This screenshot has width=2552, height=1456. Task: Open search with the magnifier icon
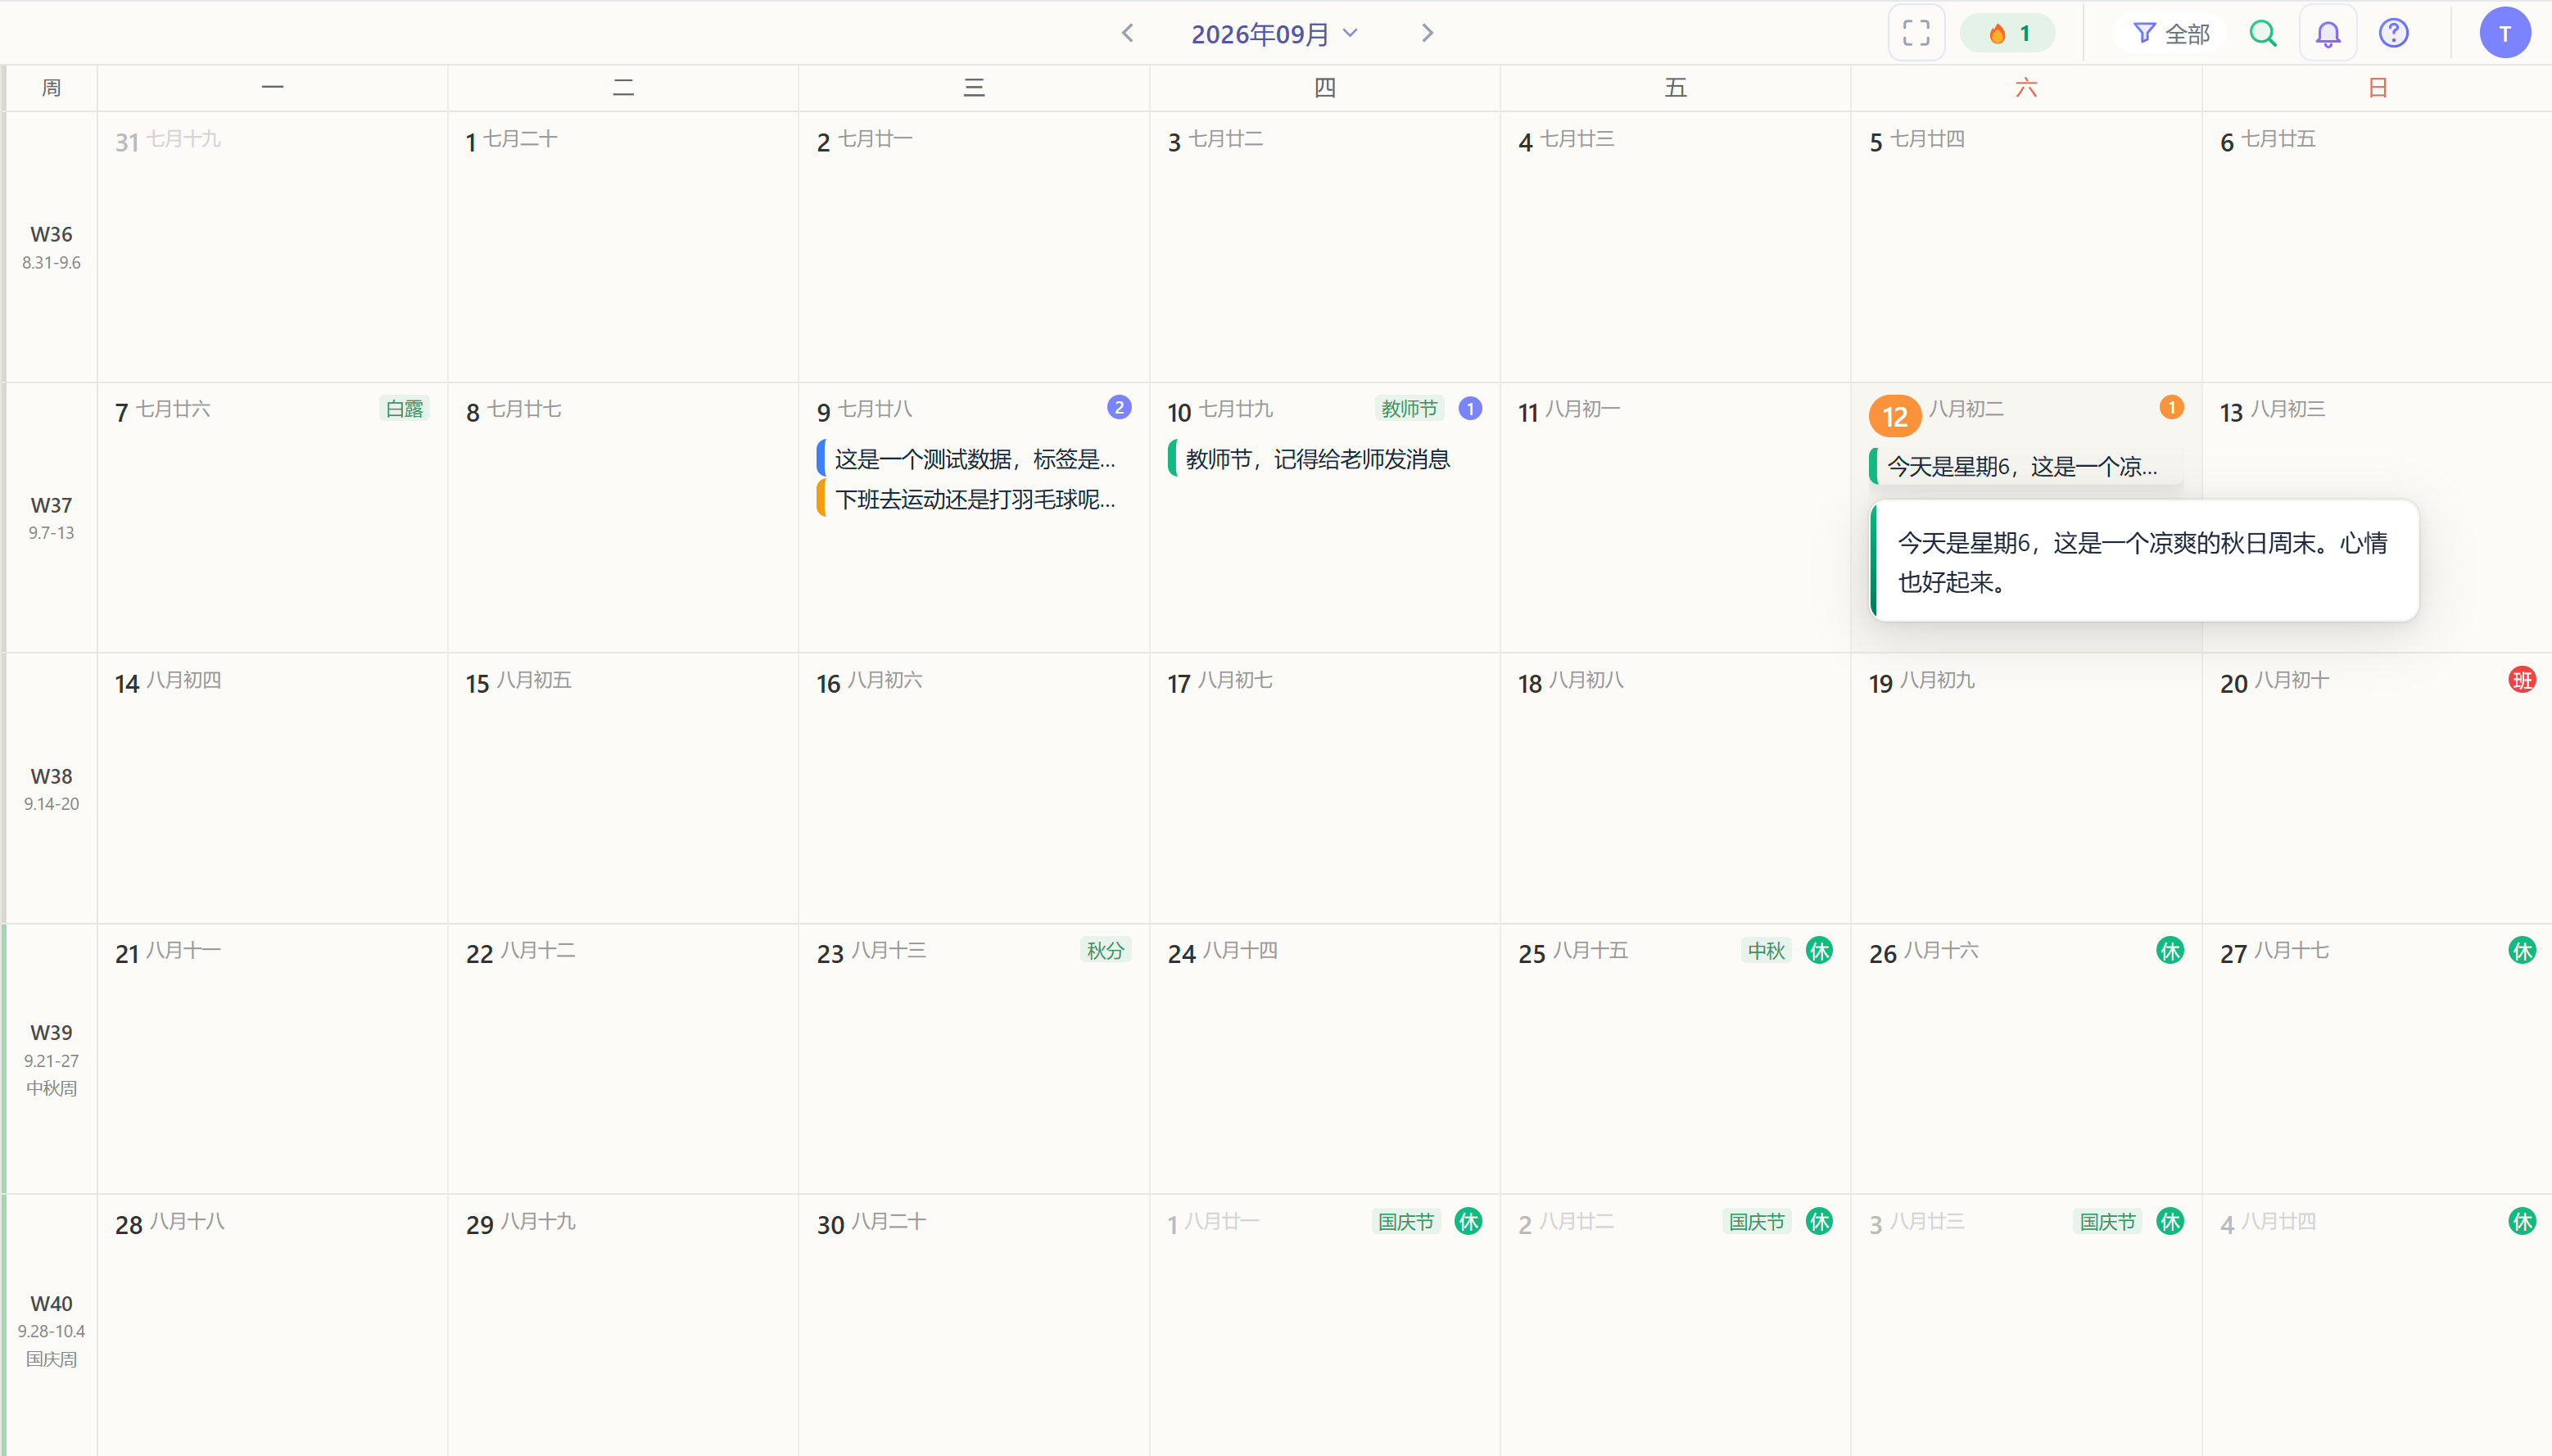(x=2262, y=33)
